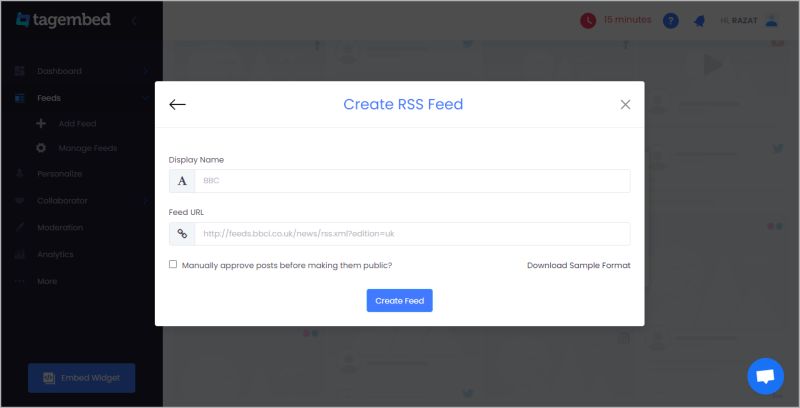Open help via the question mark icon

(x=670, y=20)
